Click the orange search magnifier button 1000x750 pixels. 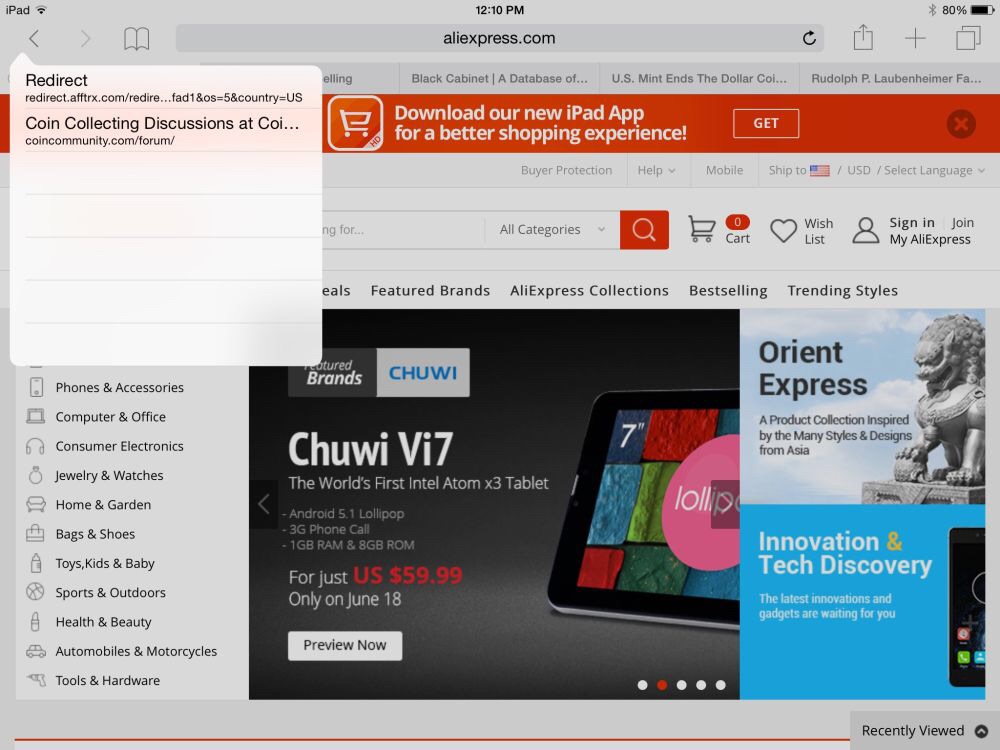coord(644,230)
